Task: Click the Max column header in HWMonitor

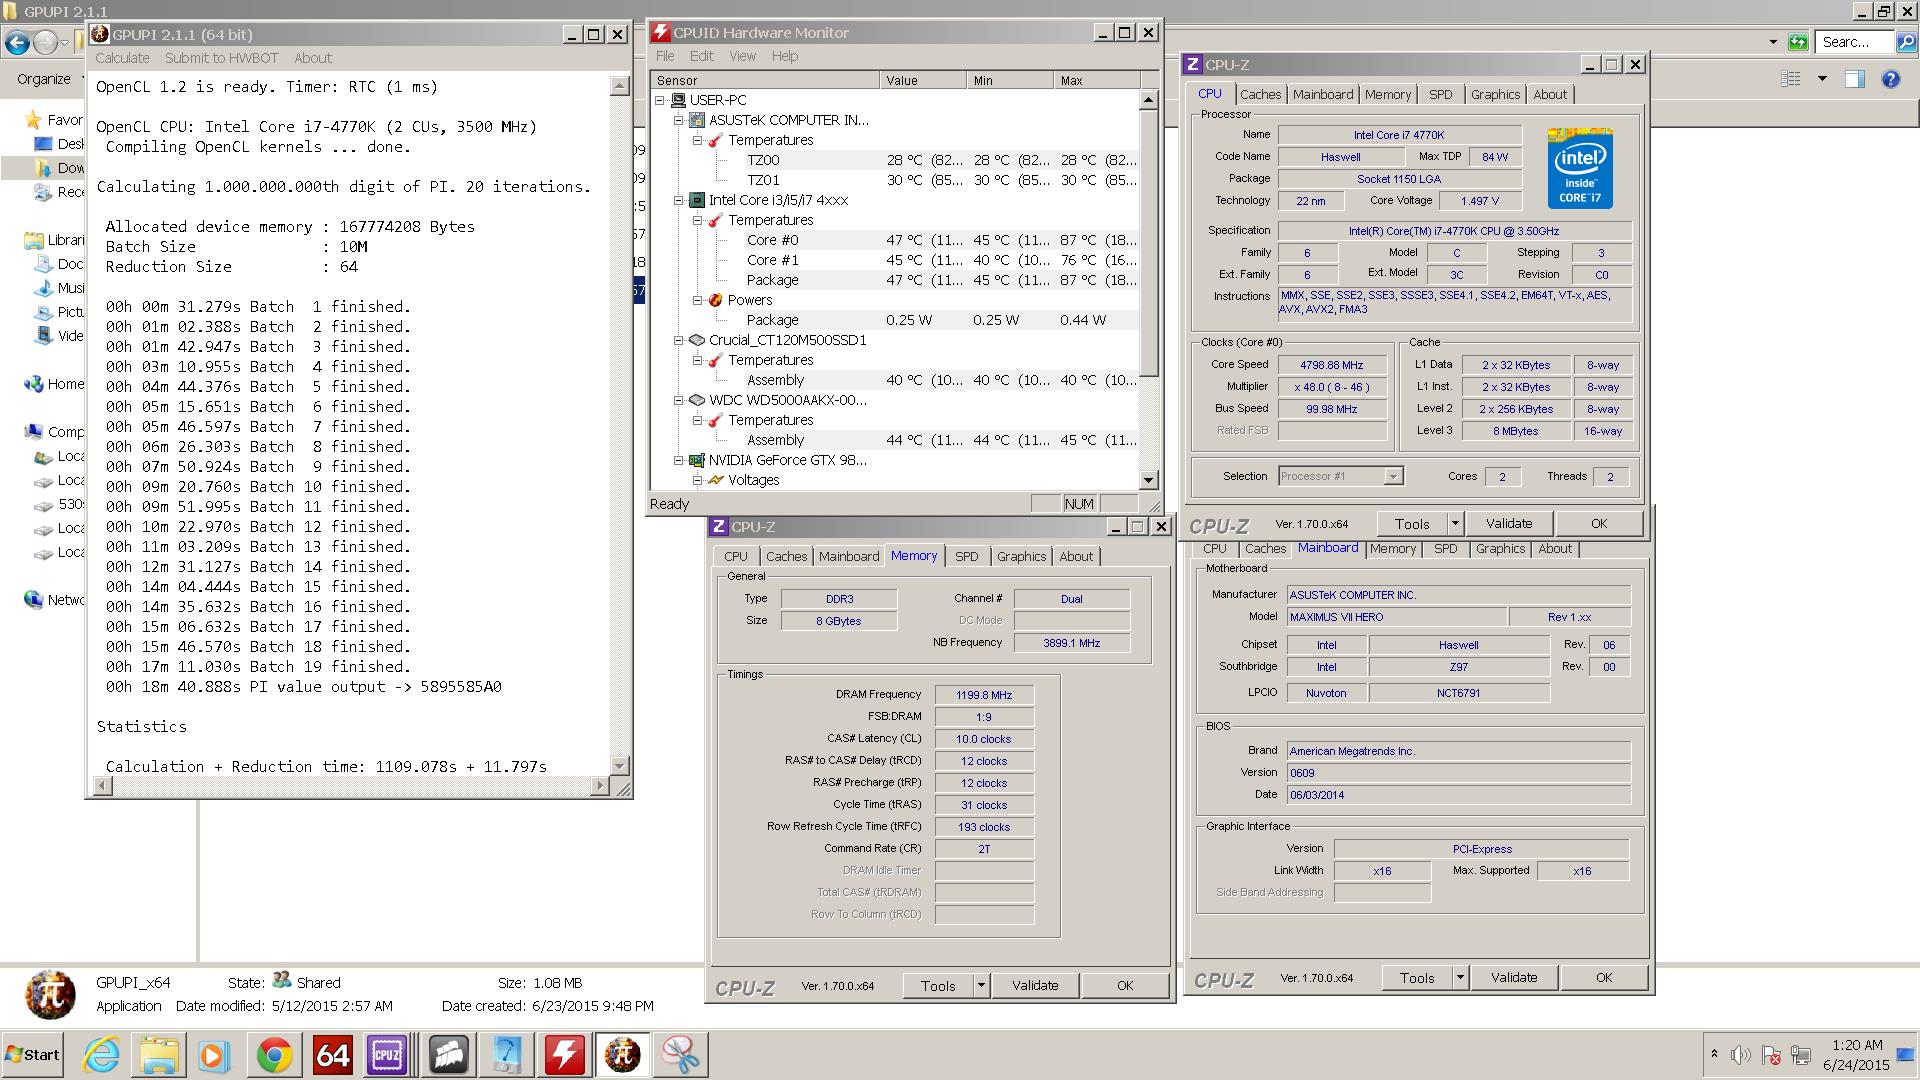Action: click(1096, 80)
